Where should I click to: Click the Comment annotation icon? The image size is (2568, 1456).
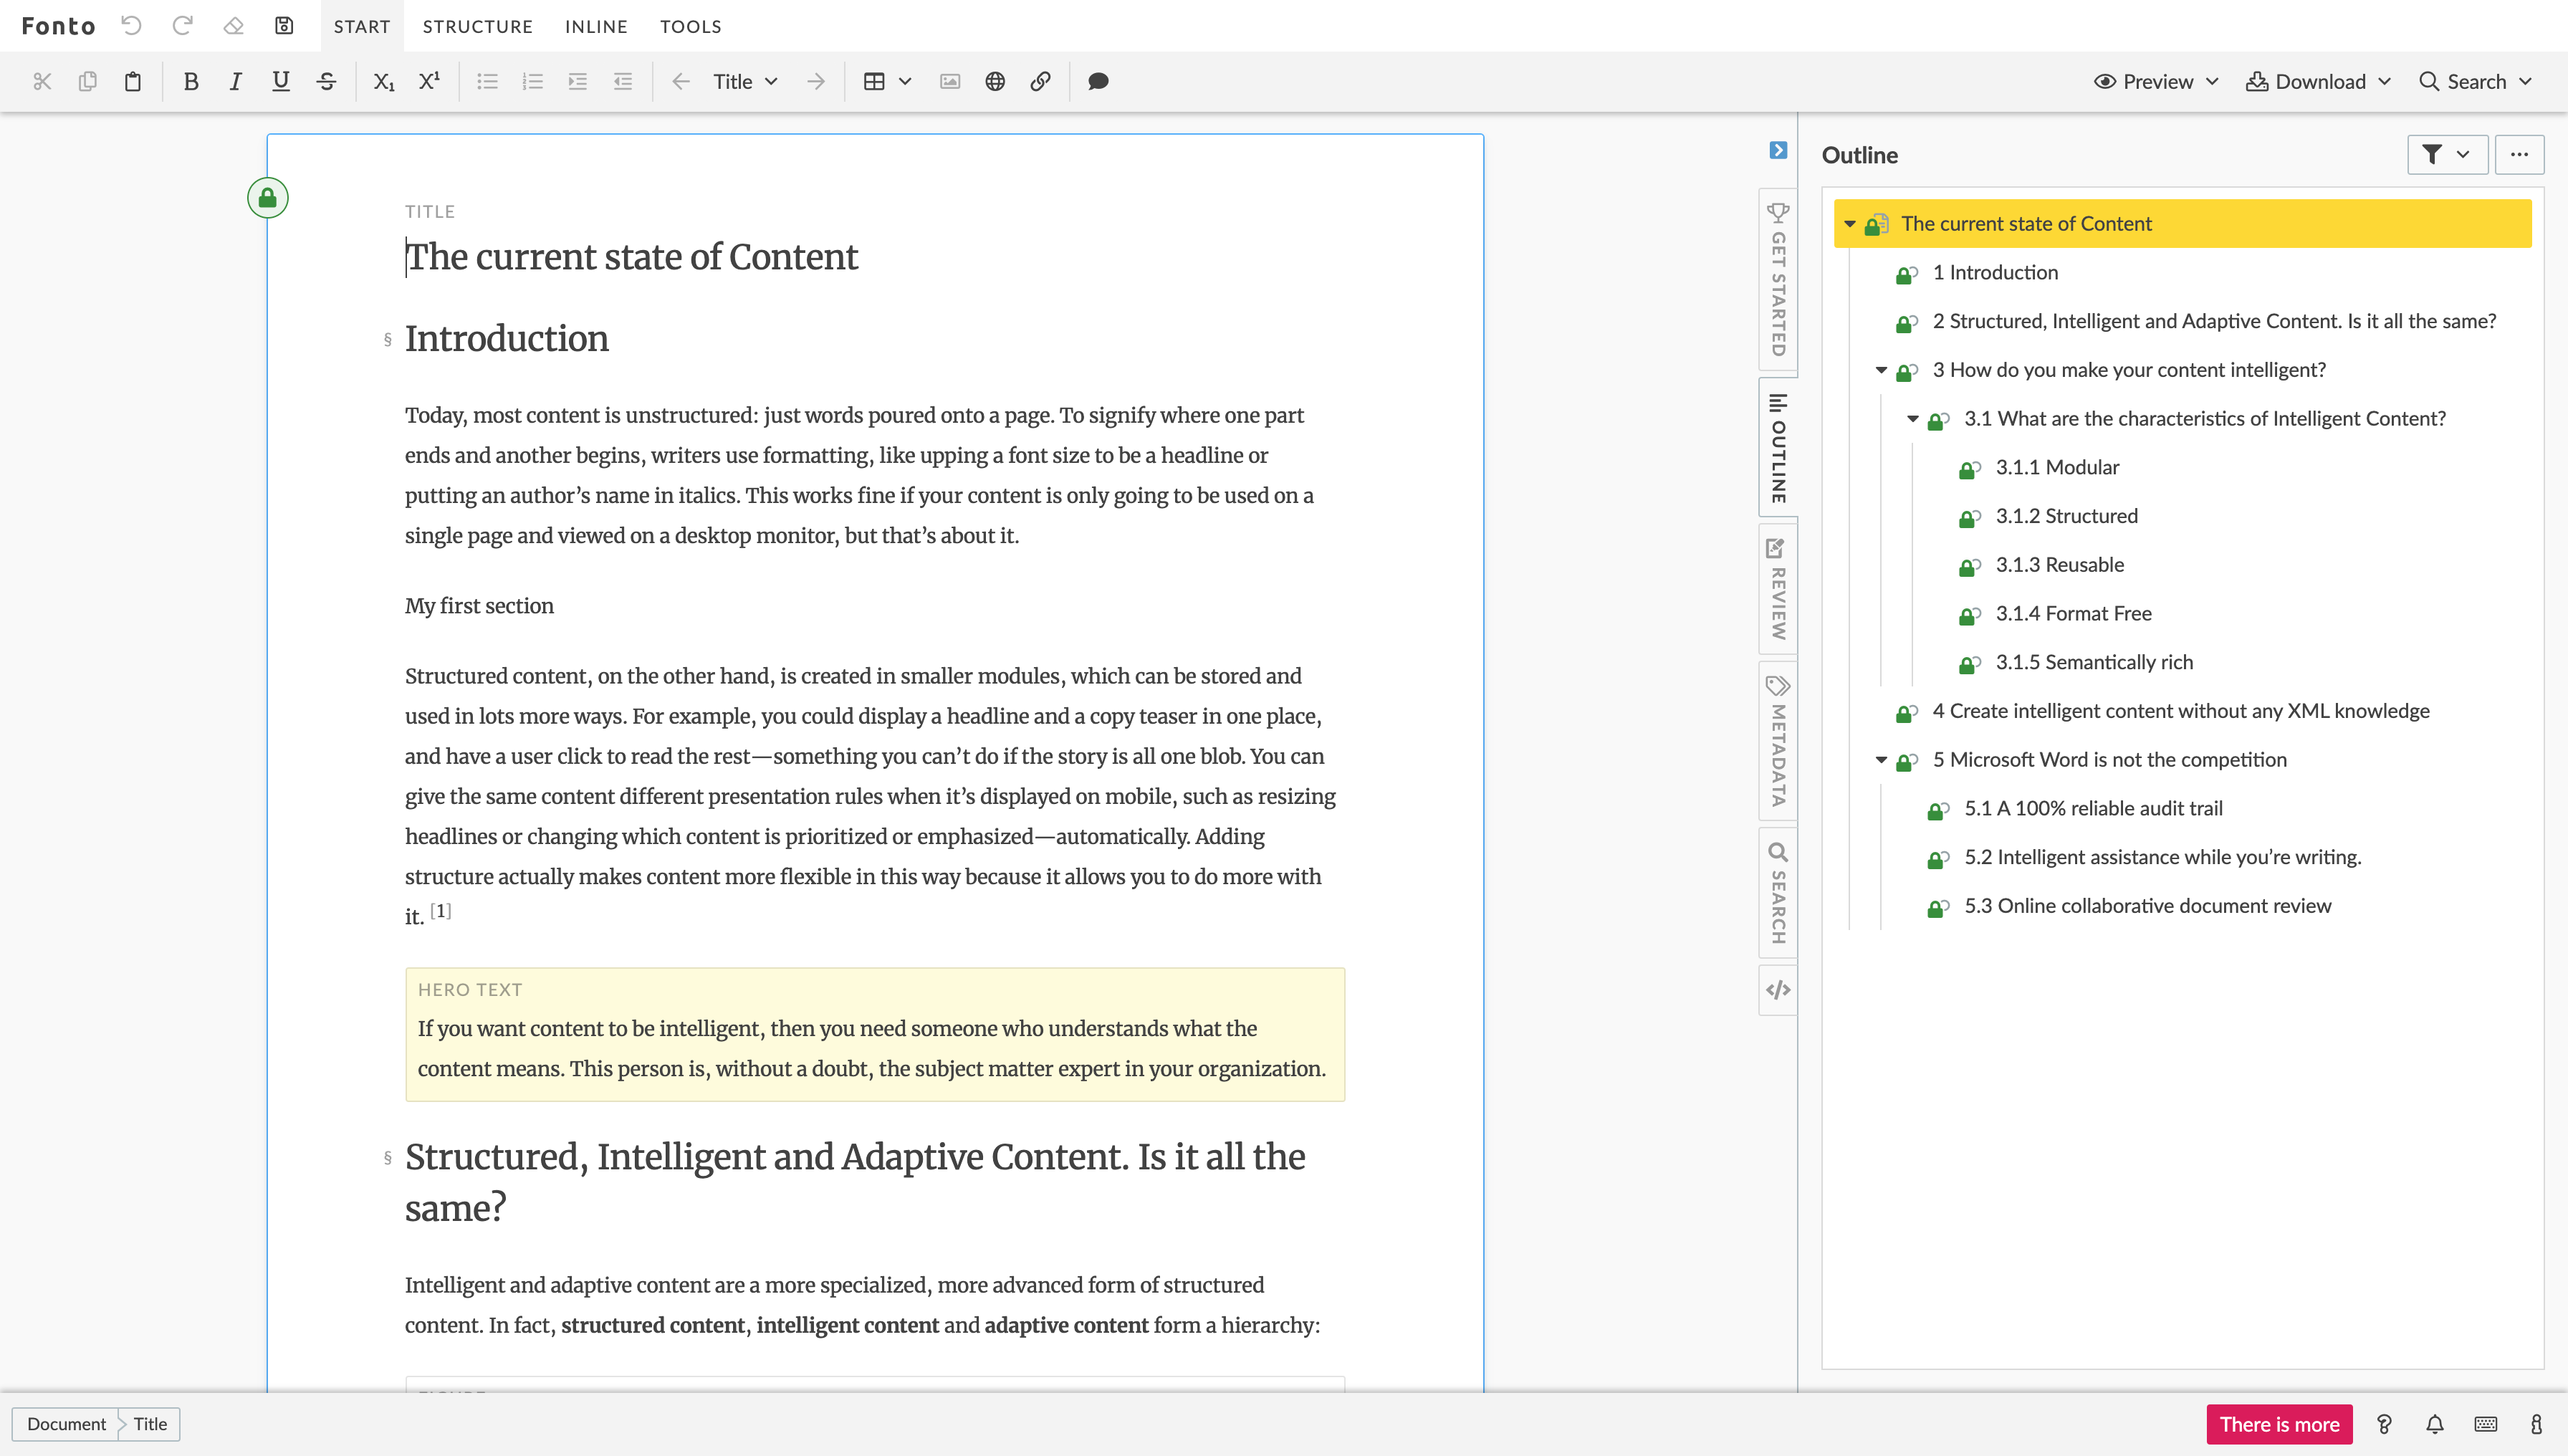tap(1096, 81)
